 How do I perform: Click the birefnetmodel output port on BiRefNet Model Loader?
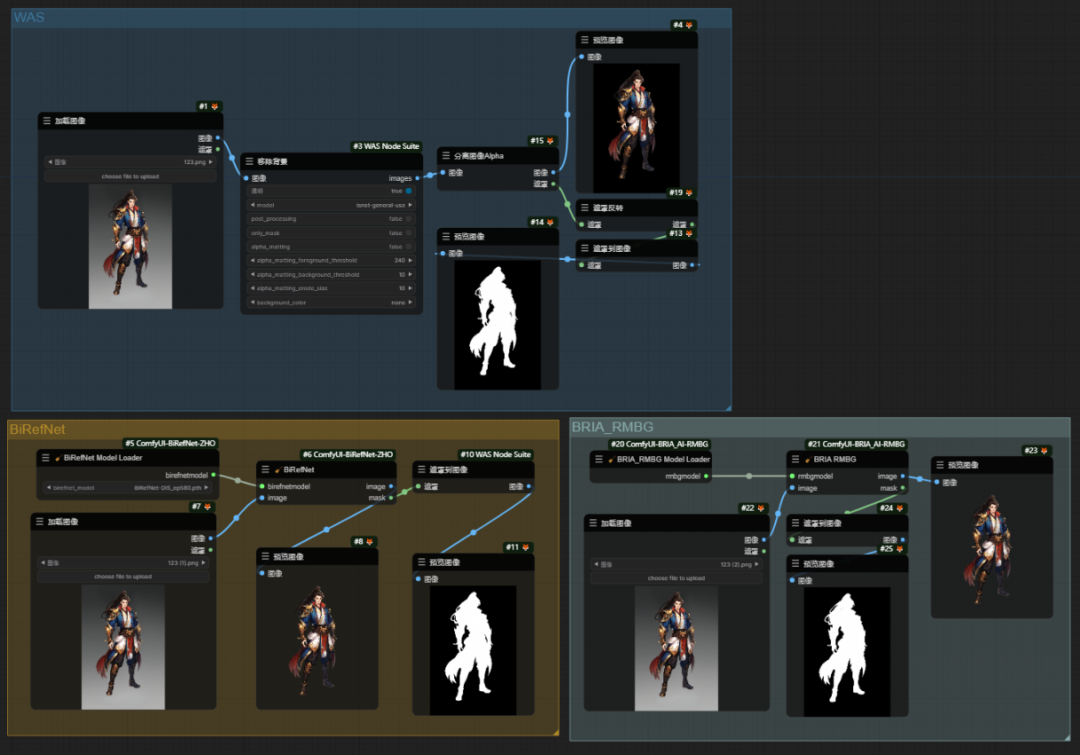[x=214, y=475]
